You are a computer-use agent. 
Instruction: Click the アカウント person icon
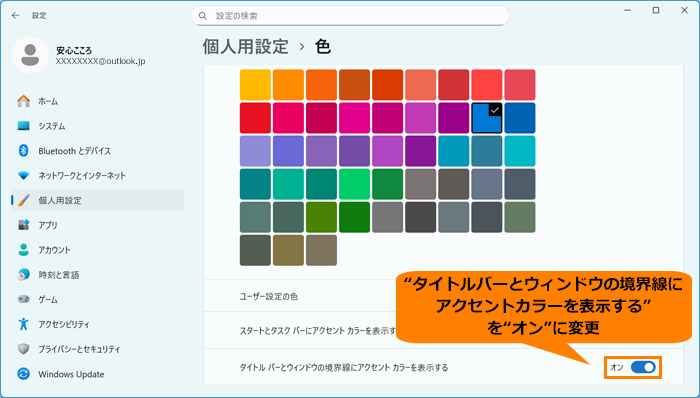click(24, 250)
